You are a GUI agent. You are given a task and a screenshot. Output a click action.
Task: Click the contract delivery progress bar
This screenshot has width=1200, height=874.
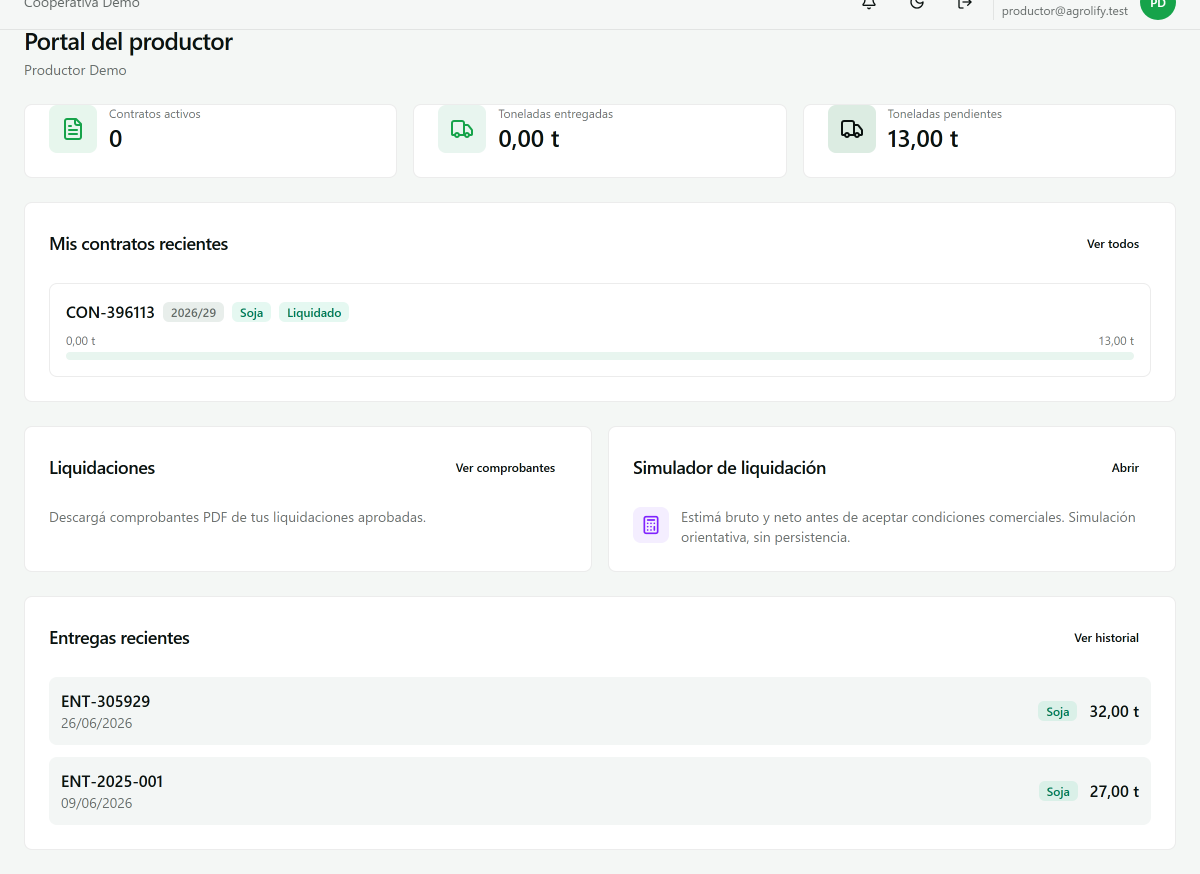coord(600,356)
